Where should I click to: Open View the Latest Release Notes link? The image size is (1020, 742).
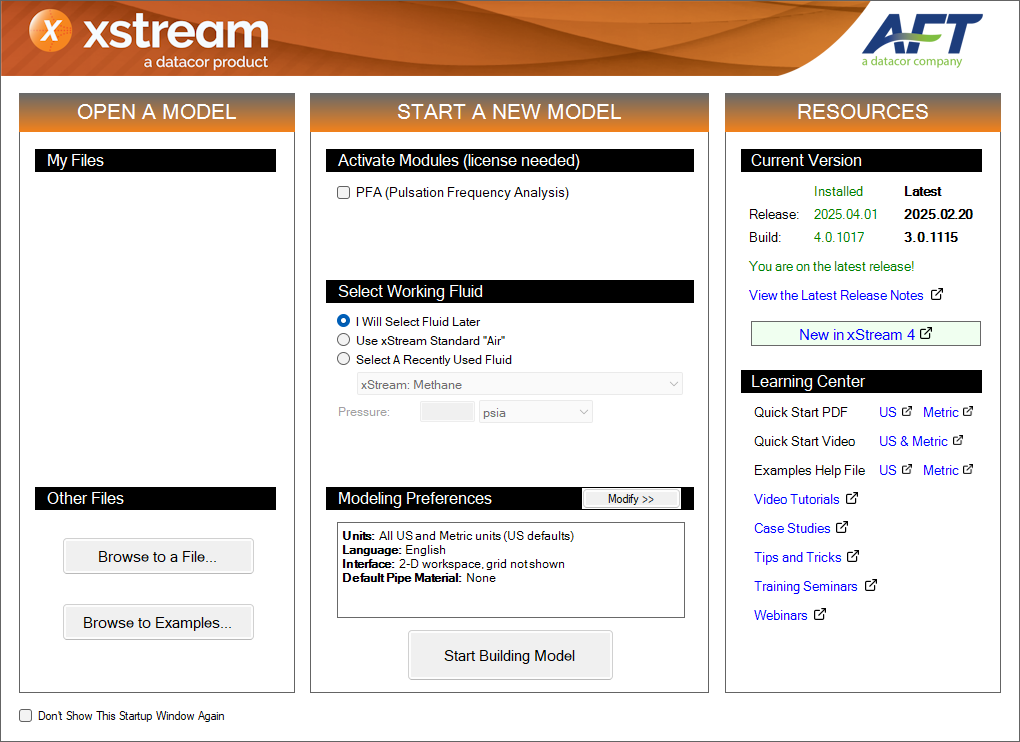pos(836,295)
